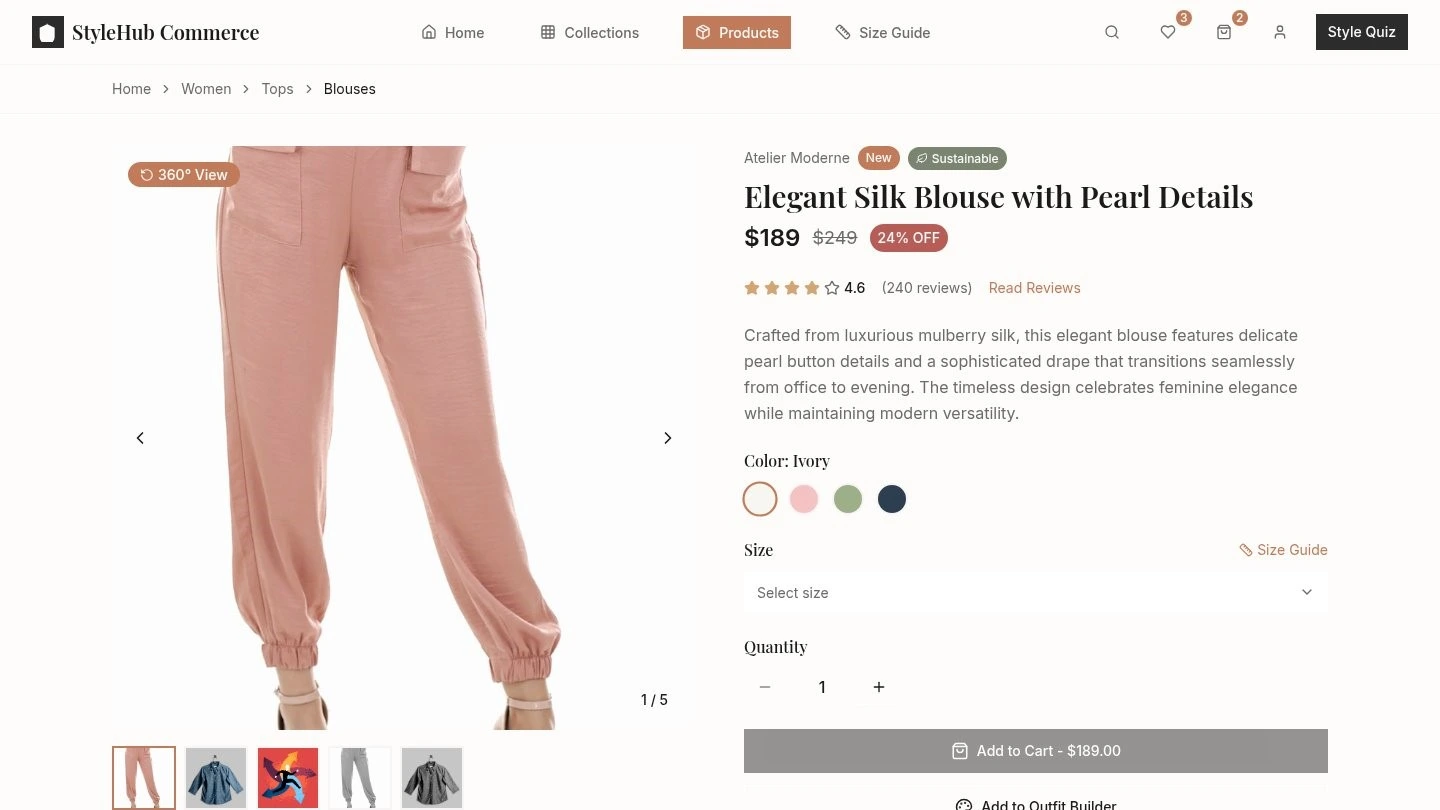Open the Select size dropdown
Image resolution: width=1440 pixels, height=810 pixels.
[1035, 592]
